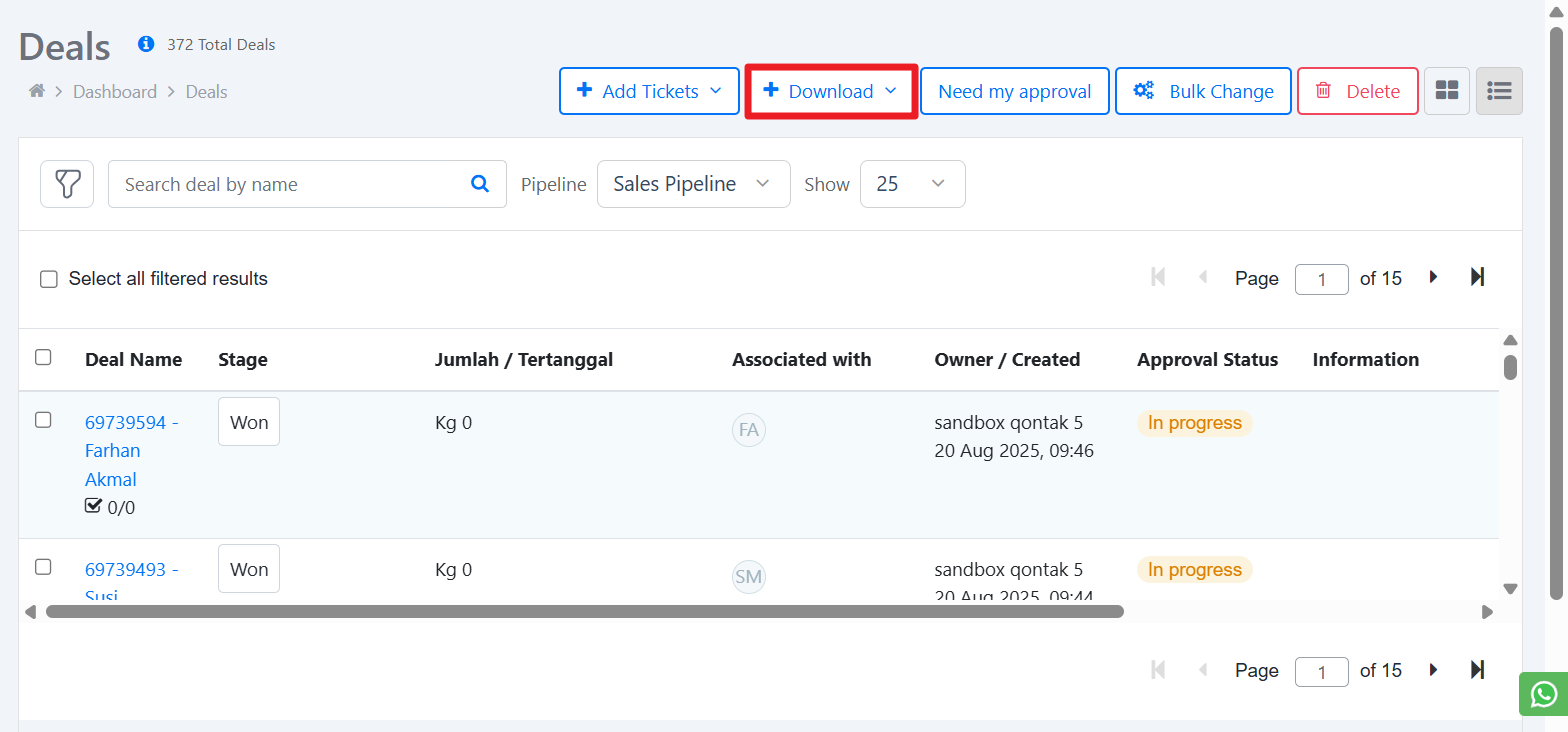Click the horizontal table scrollbar
Viewport: 1568px width, 732px height.
click(x=584, y=611)
